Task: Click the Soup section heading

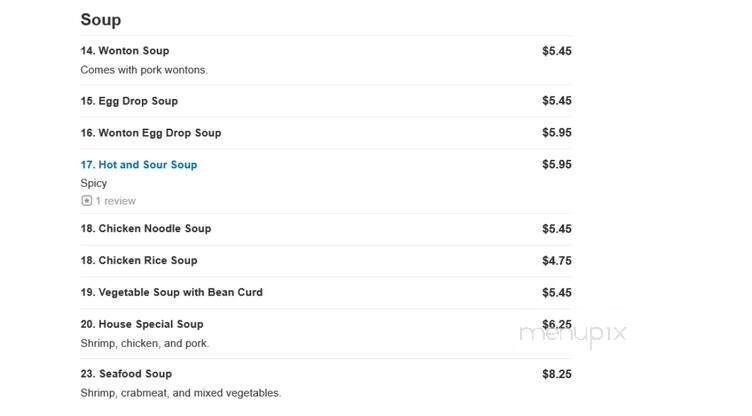Action: tap(101, 20)
